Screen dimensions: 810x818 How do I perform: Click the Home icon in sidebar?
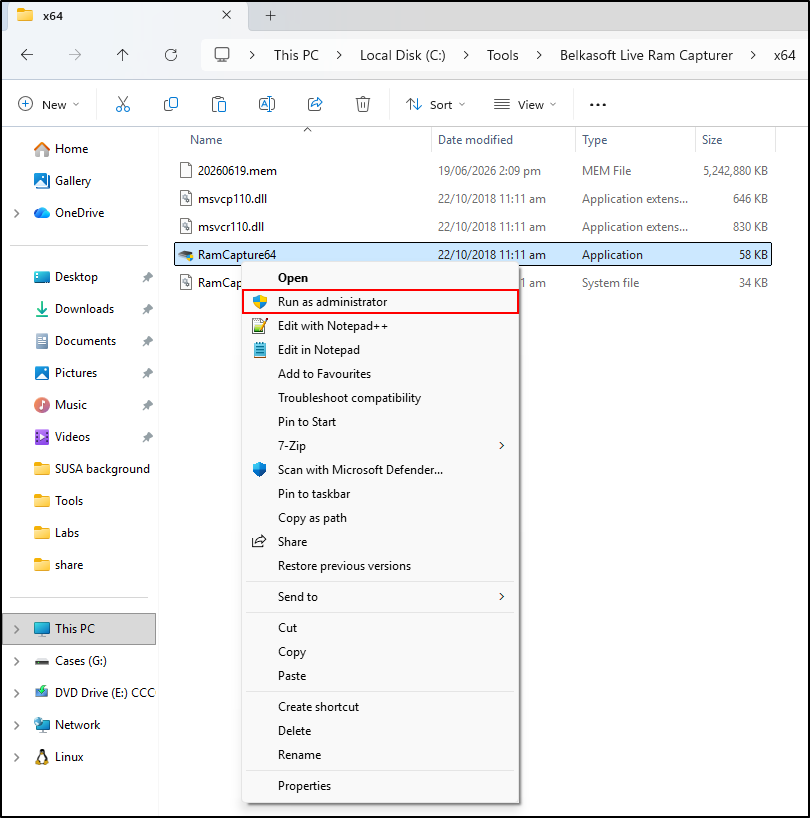pos(42,149)
